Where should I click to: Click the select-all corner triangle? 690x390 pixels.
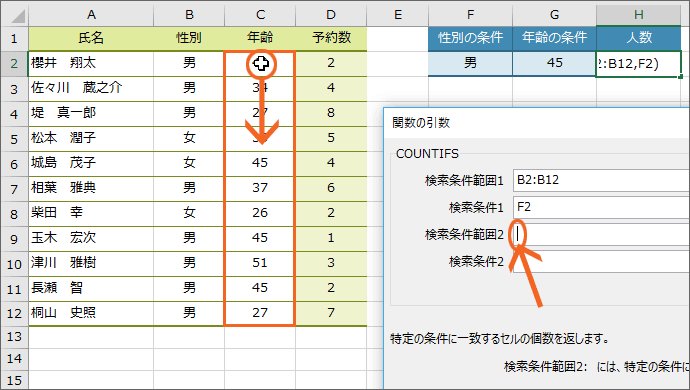pyautogui.click(x=18, y=17)
